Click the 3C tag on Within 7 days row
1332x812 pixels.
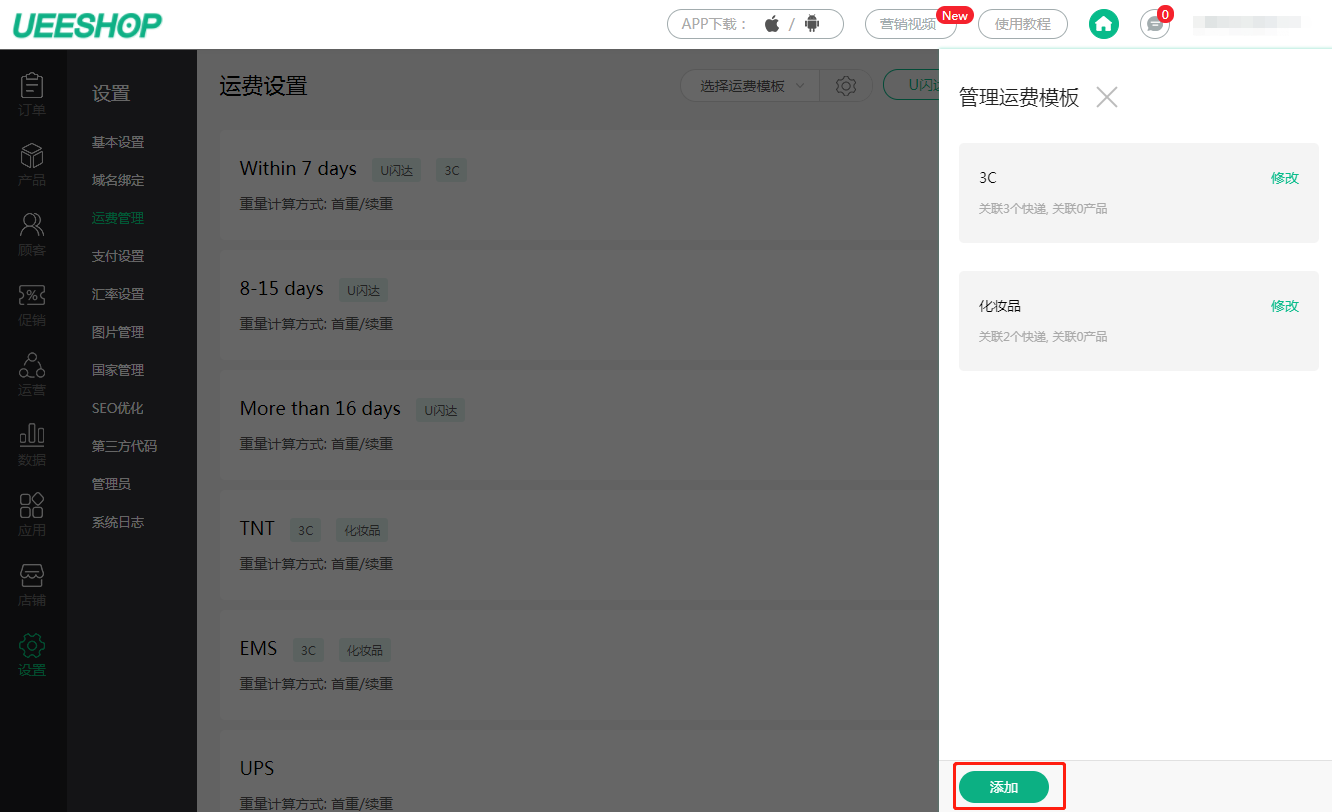click(452, 170)
